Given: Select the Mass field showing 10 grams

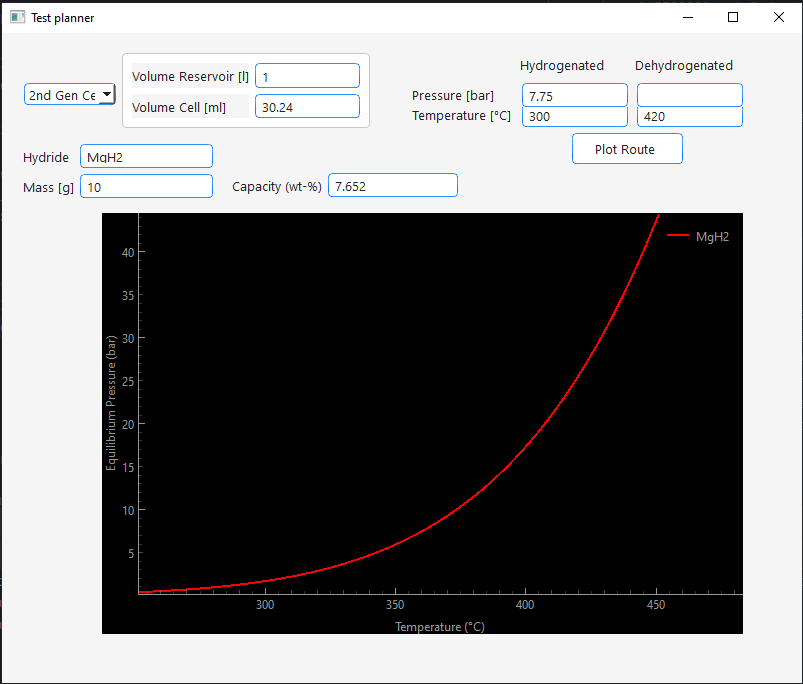Looking at the screenshot, I should (x=146, y=186).
